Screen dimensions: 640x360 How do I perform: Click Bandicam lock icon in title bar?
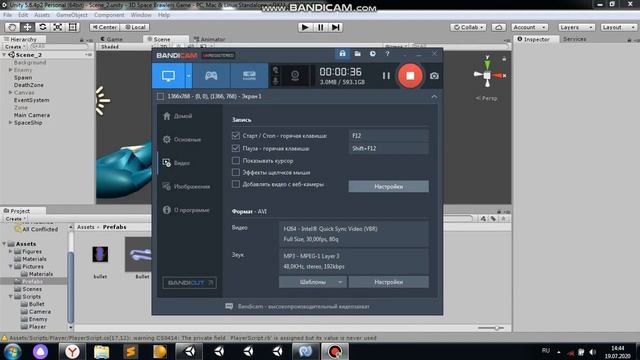click(342, 54)
